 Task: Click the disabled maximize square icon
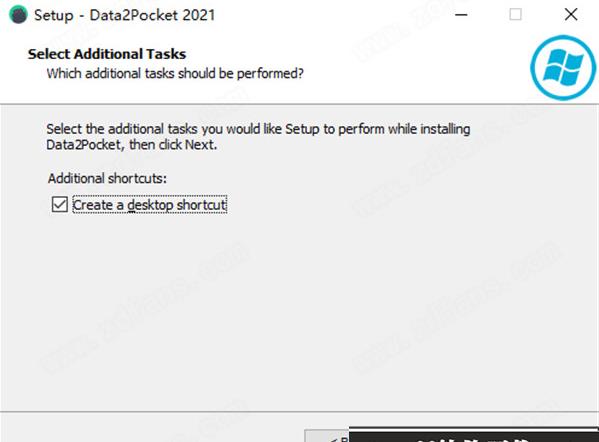(515, 15)
